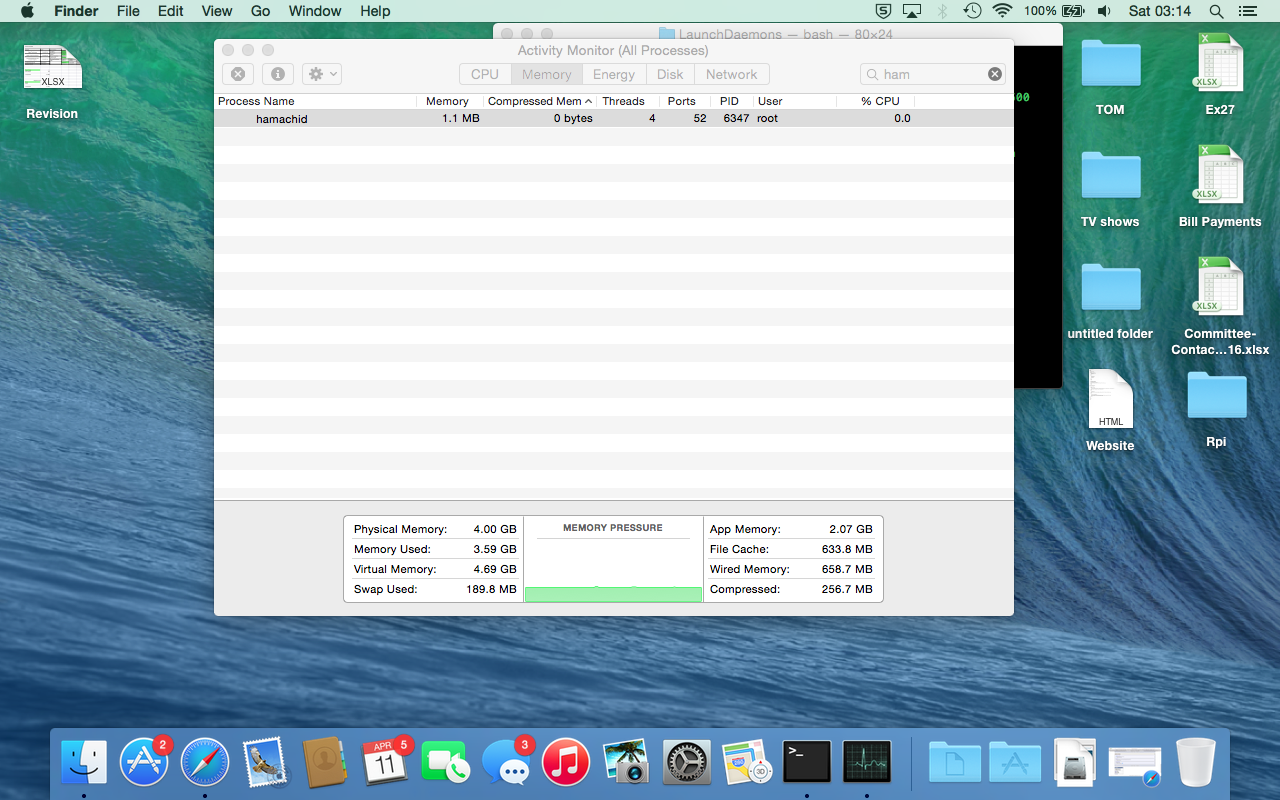This screenshot has width=1280, height=800.
Task: Open FaceTime from the Dock
Action: coord(445,762)
